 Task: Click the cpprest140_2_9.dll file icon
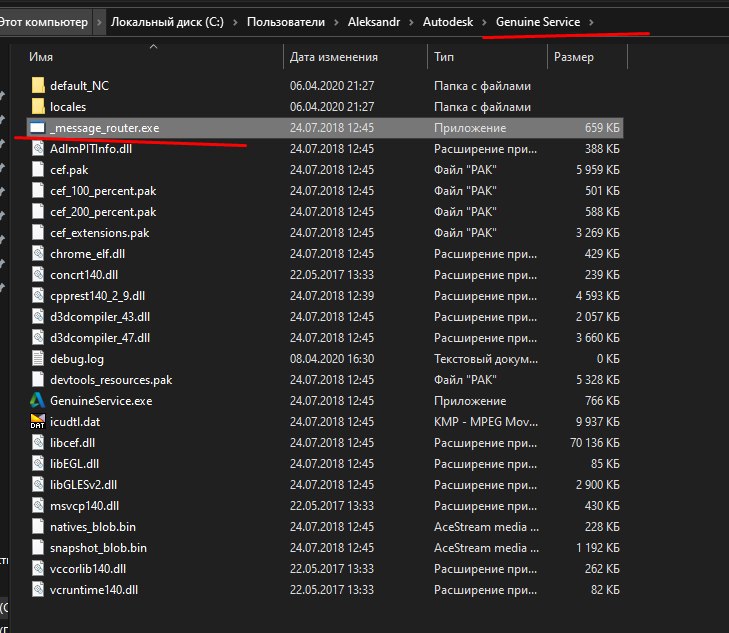coord(38,296)
